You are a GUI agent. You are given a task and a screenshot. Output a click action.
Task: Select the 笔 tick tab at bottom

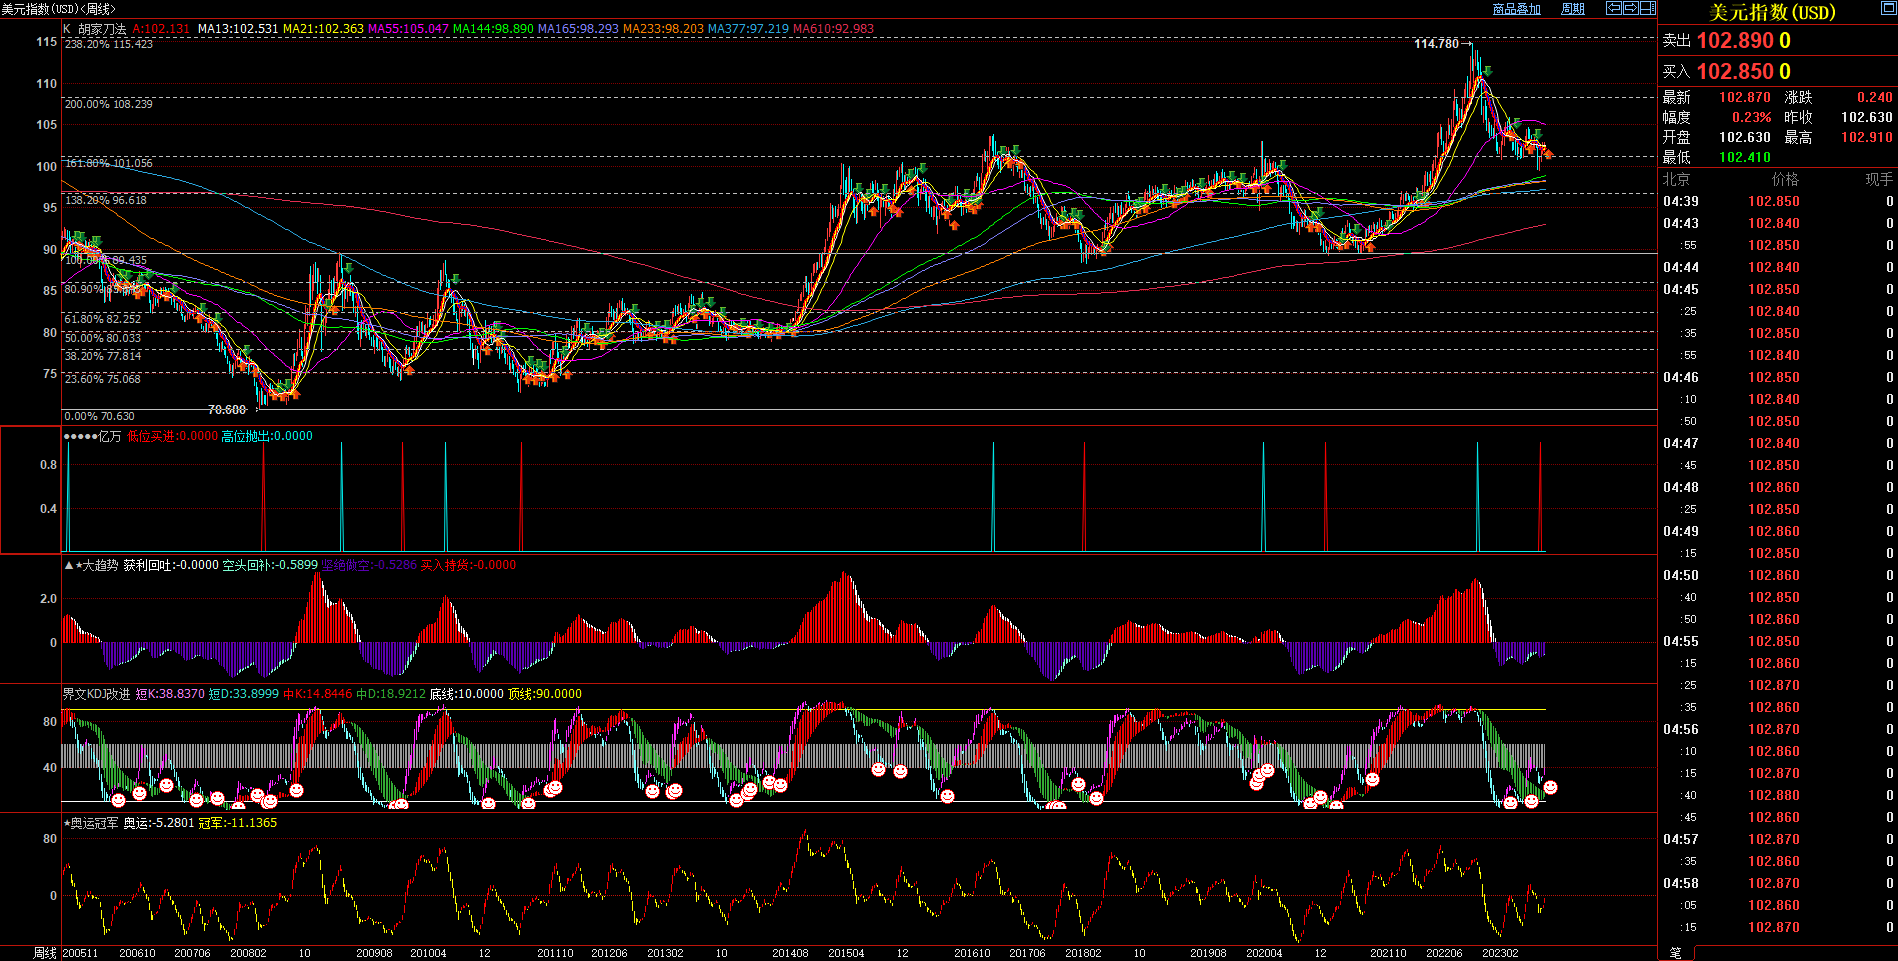point(1676,953)
